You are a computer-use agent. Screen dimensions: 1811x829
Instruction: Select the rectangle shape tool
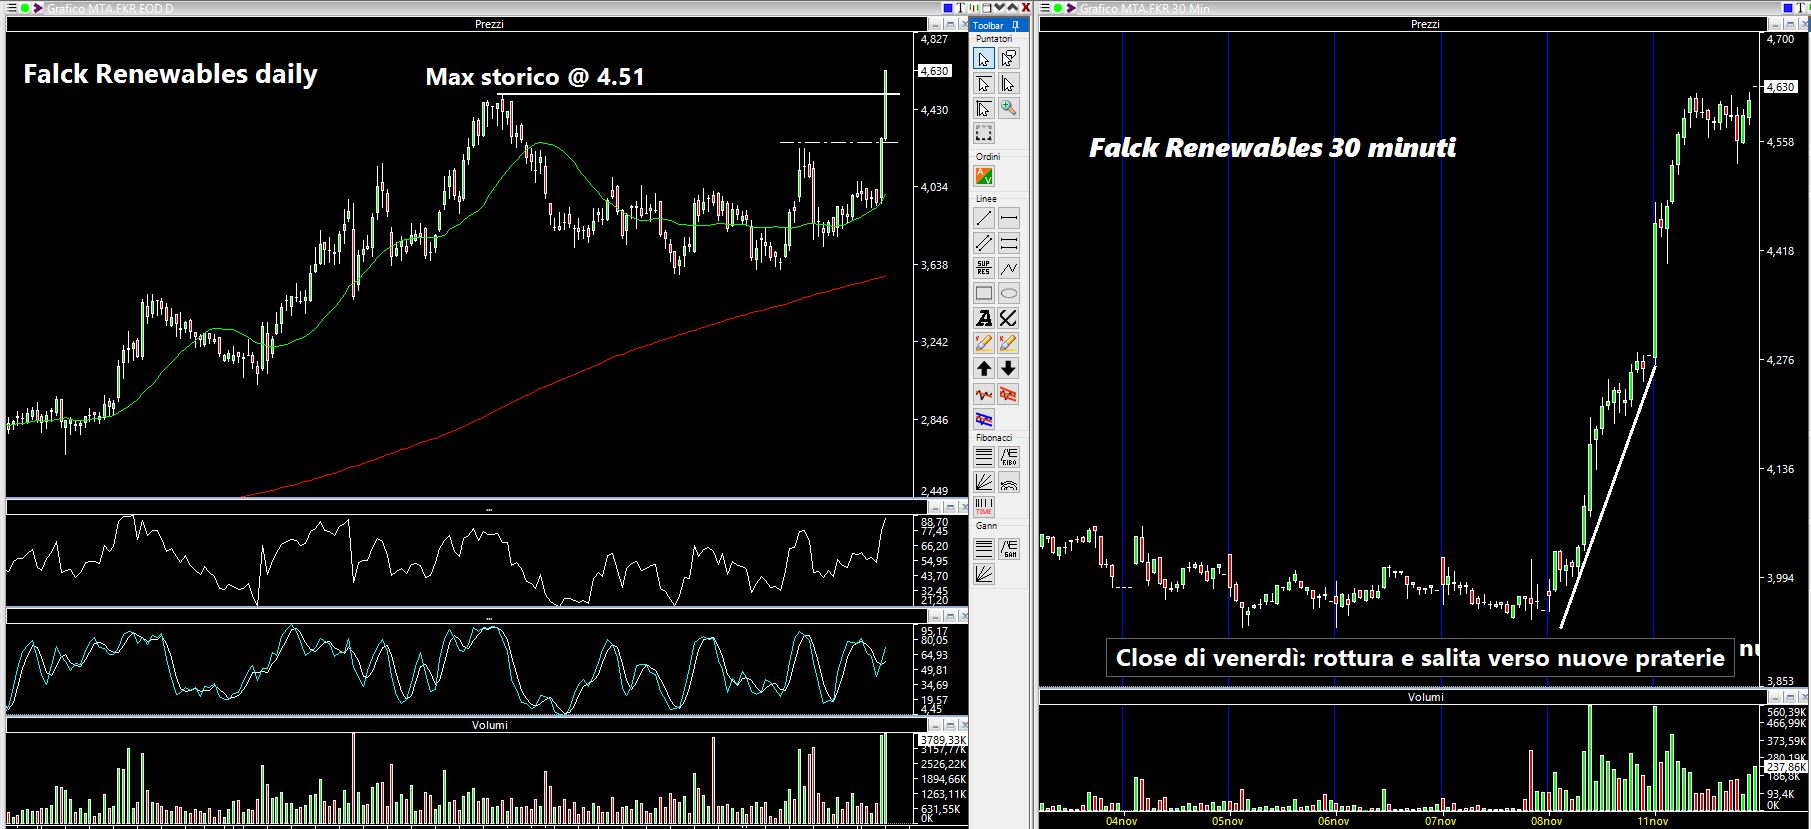click(984, 293)
